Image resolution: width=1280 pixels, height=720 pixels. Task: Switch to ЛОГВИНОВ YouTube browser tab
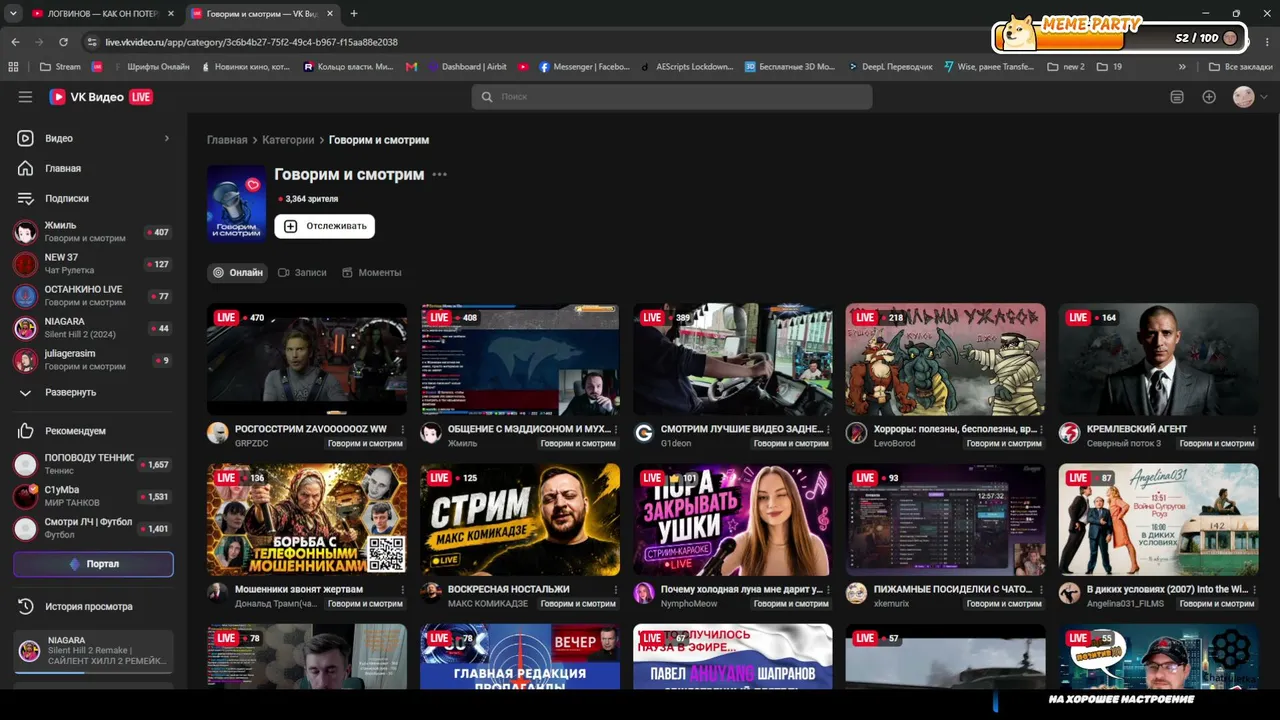pos(103,13)
